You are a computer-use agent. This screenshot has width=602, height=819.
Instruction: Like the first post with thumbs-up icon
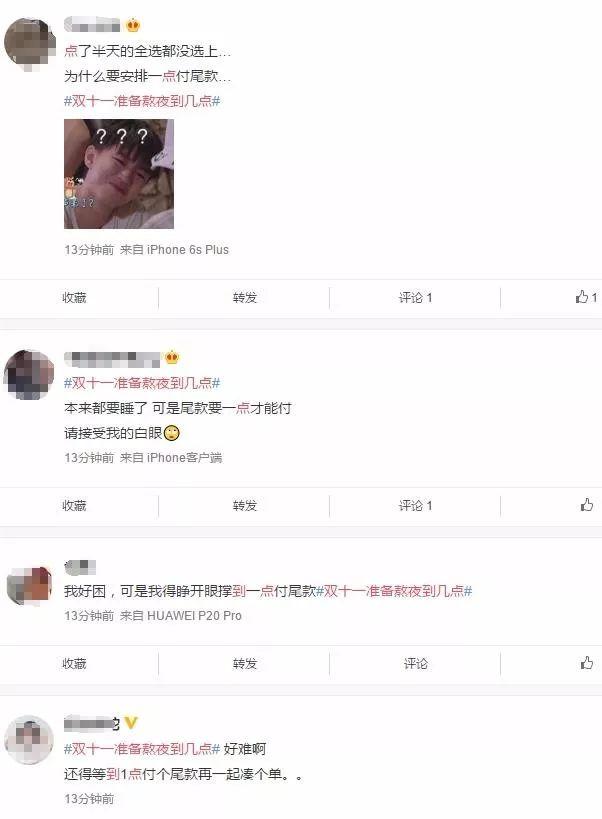pyautogui.click(x=586, y=297)
